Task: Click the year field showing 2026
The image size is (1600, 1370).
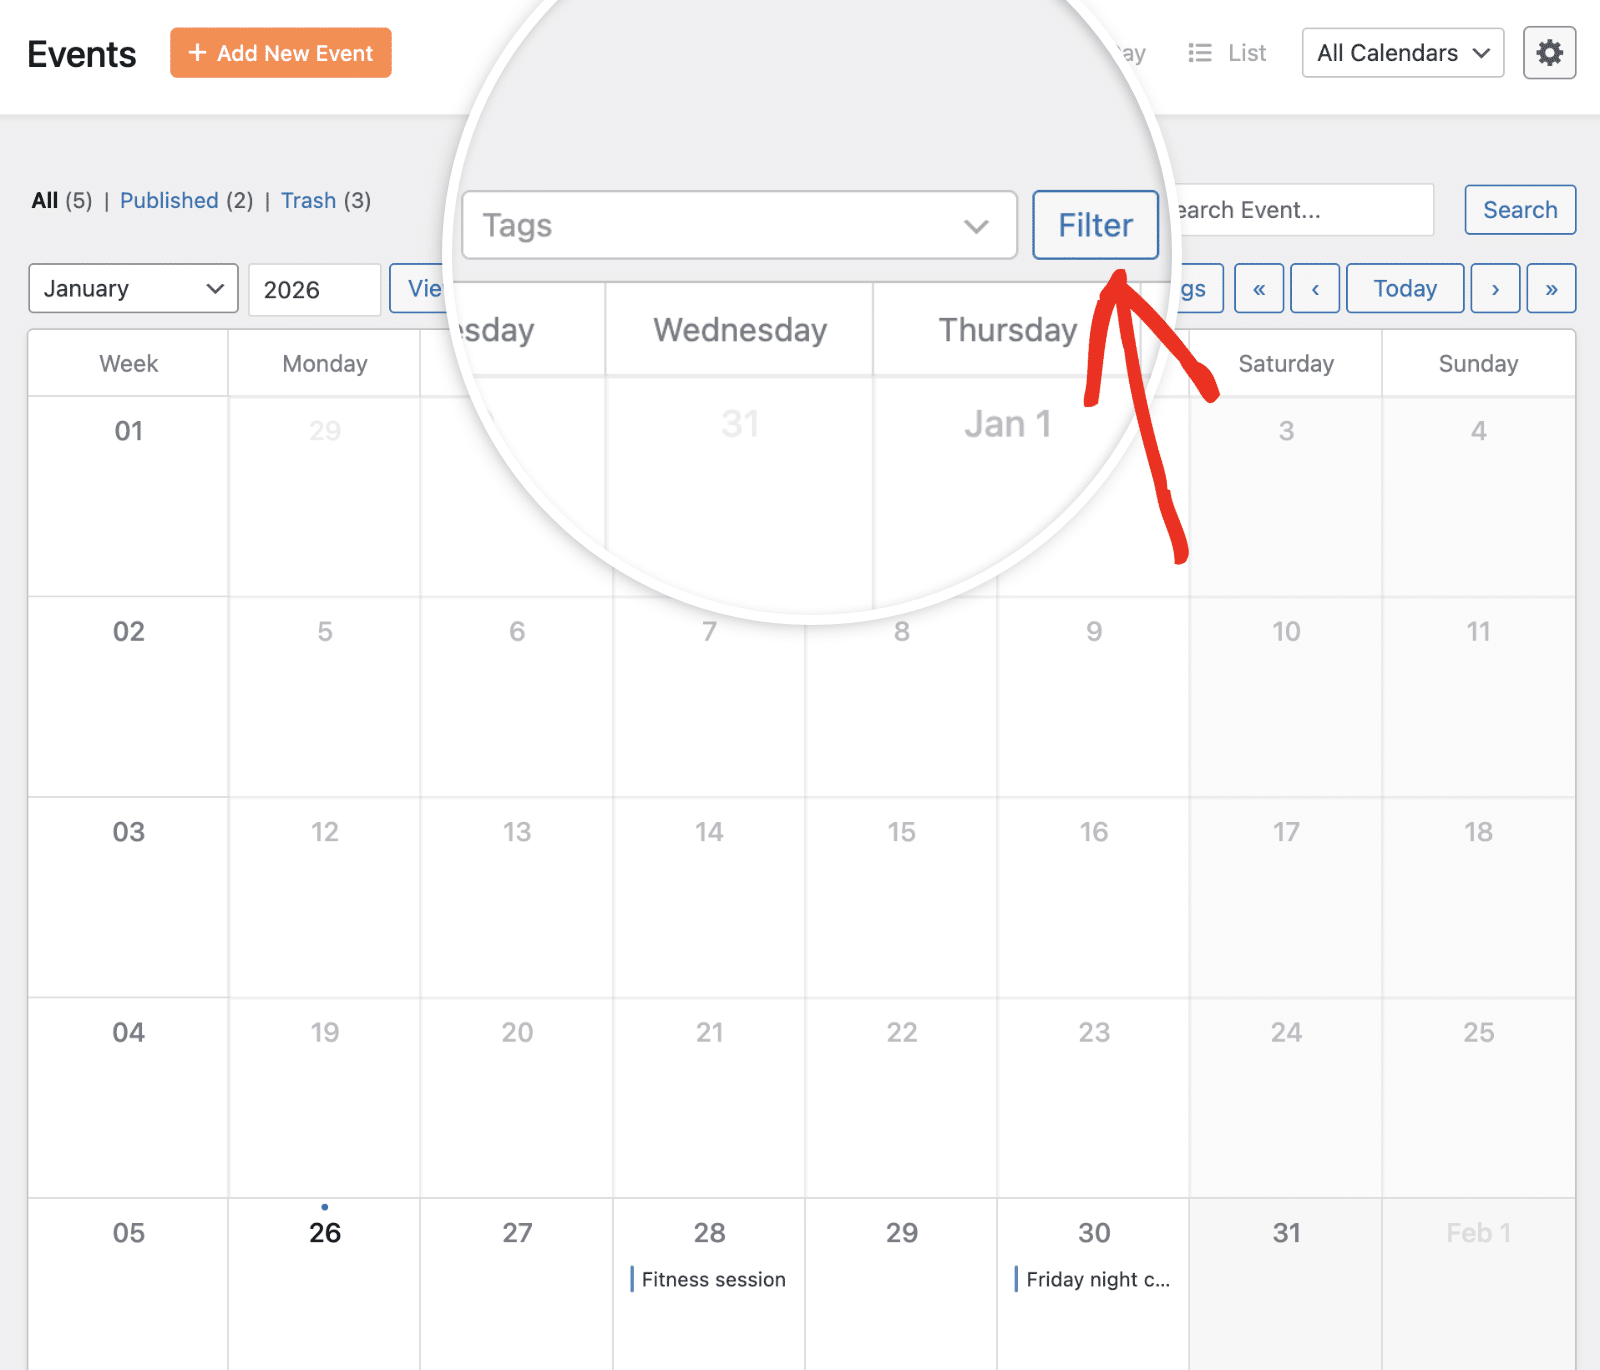Action: tap(314, 289)
